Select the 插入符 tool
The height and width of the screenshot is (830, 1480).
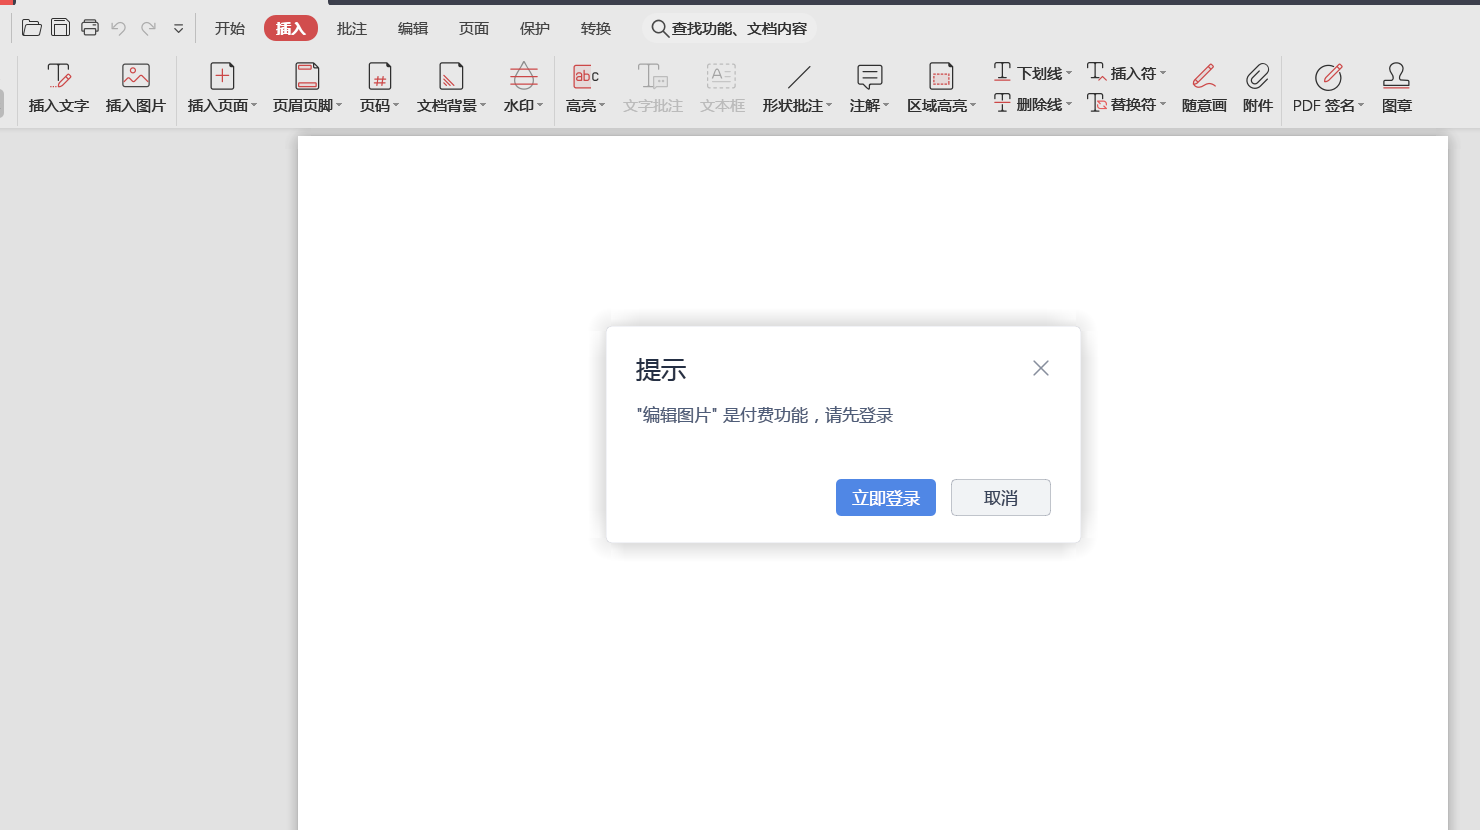click(x=1126, y=73)
